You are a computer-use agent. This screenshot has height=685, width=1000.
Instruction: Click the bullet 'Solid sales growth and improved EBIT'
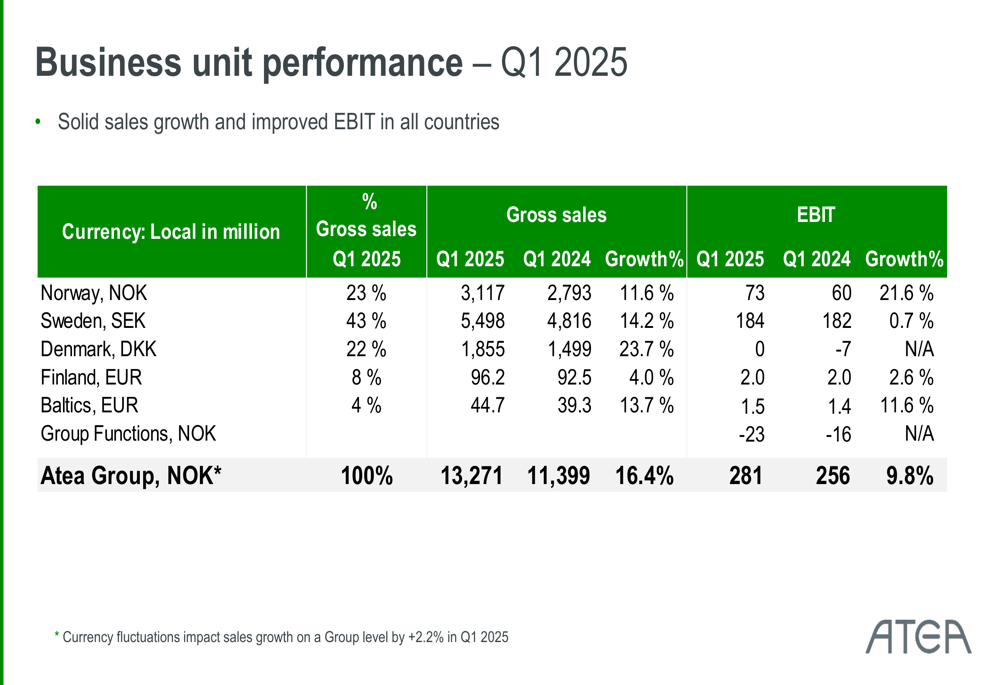pyautogui.click(x=278, y=122)
